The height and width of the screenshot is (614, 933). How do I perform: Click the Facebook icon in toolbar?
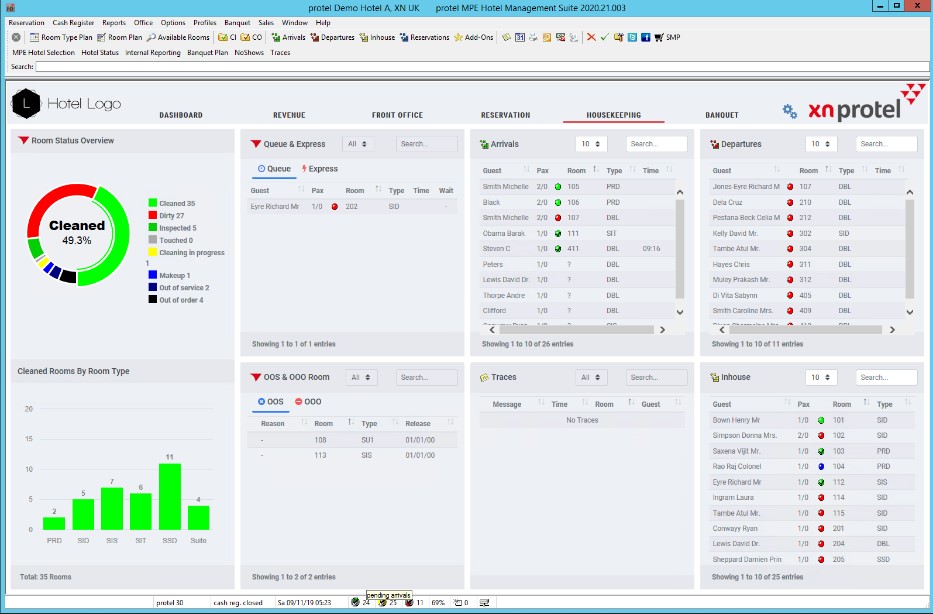coord(645,37)
